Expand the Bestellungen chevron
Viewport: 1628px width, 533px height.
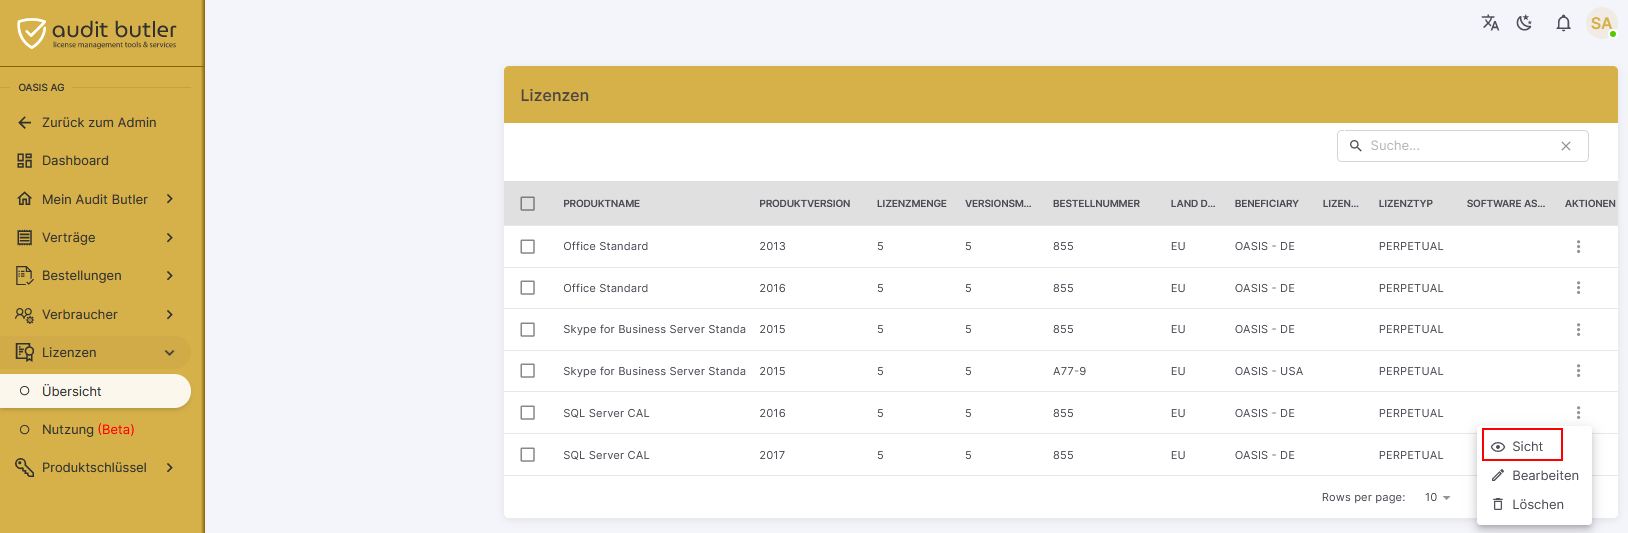(170, 276)
